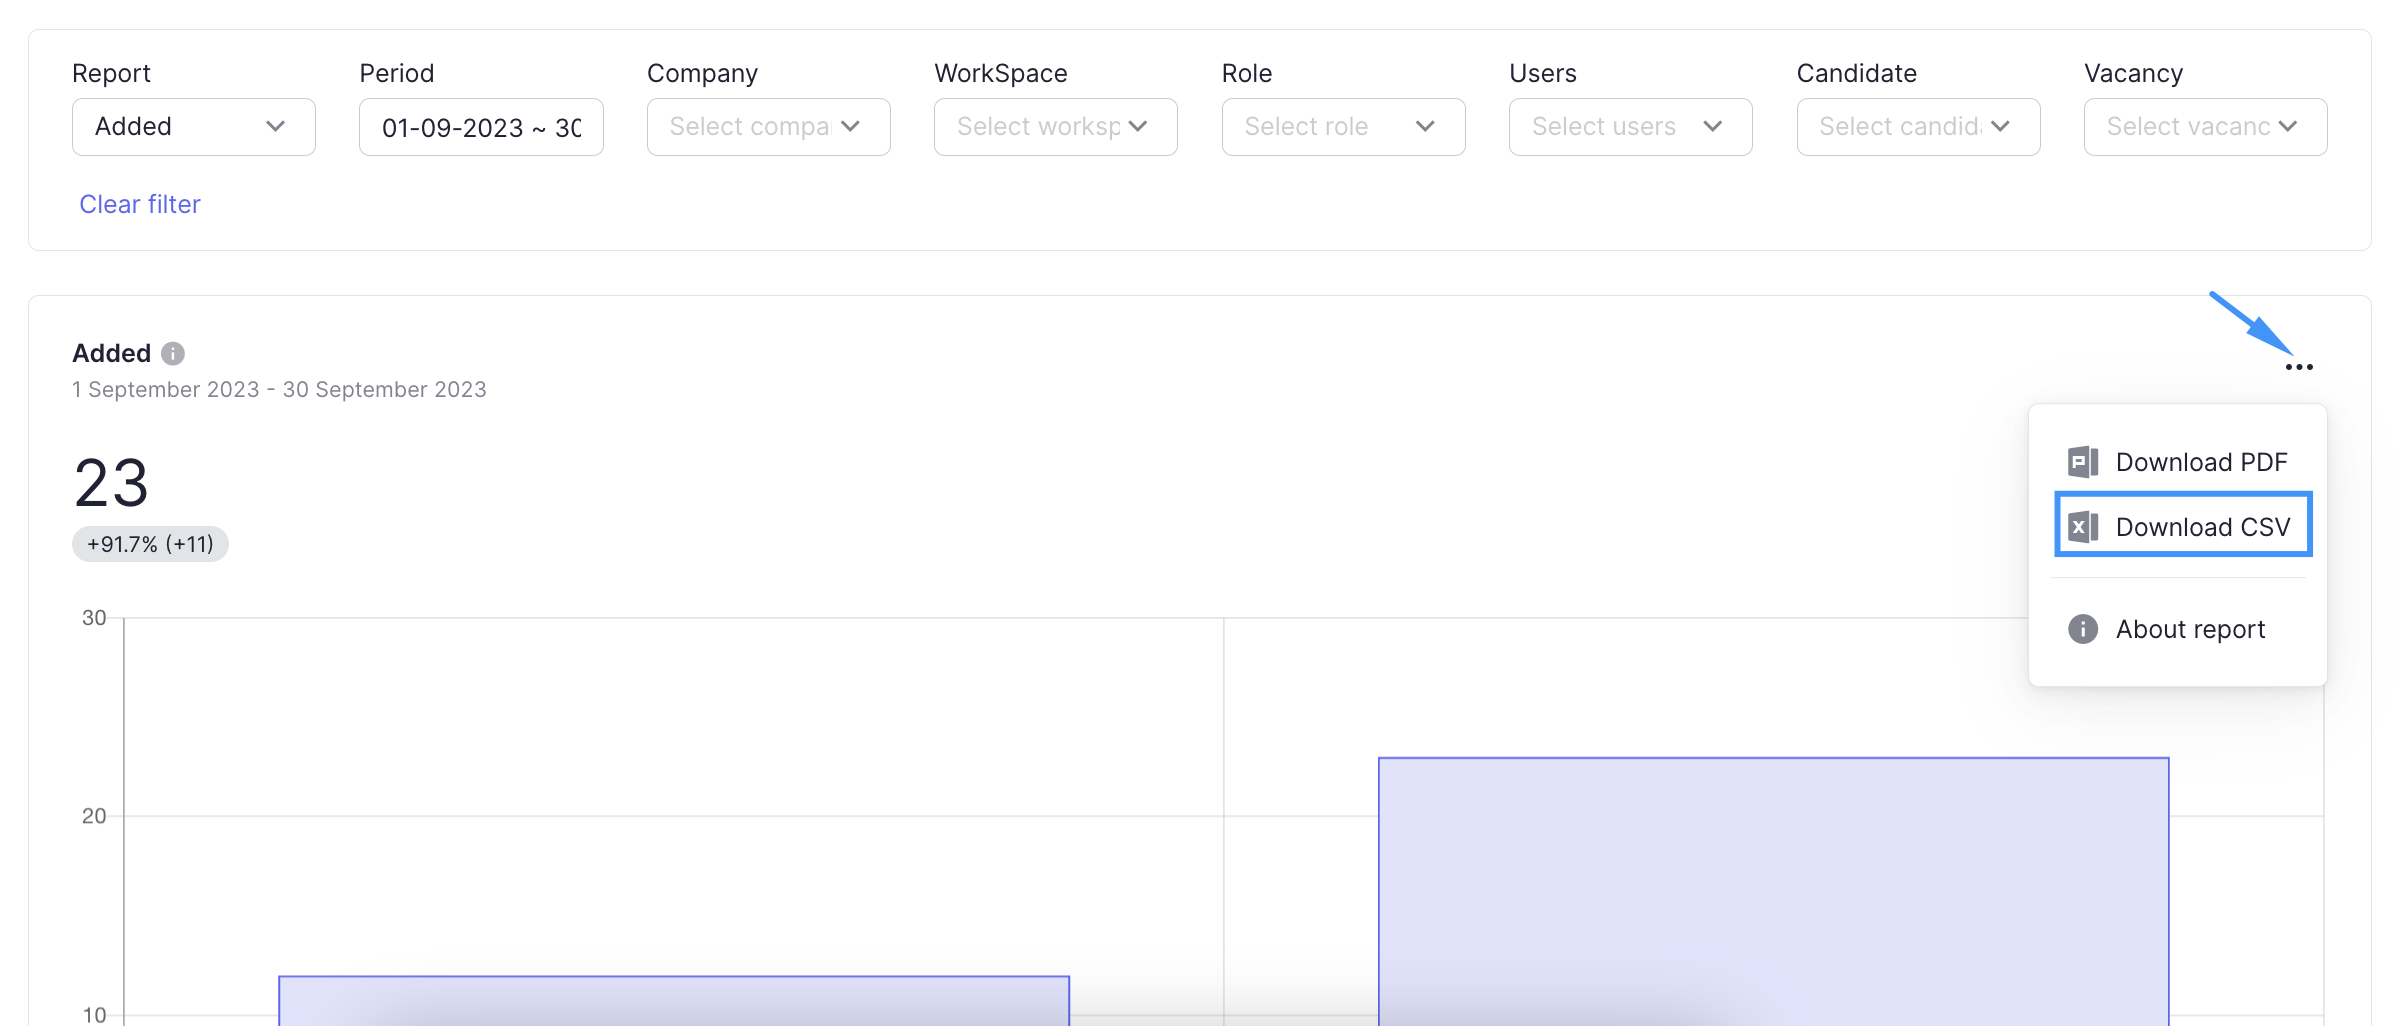
Task: Select Download PDF from the menu
Action: tap(2201, 462)
